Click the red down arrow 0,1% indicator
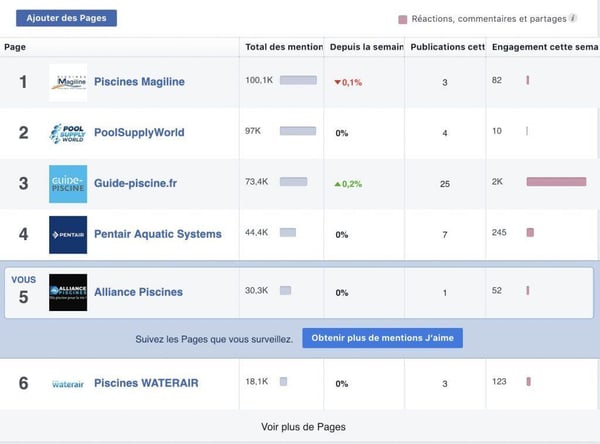This screenshot has height=444, width=600. pyautogui.click(x=348, y=82)
